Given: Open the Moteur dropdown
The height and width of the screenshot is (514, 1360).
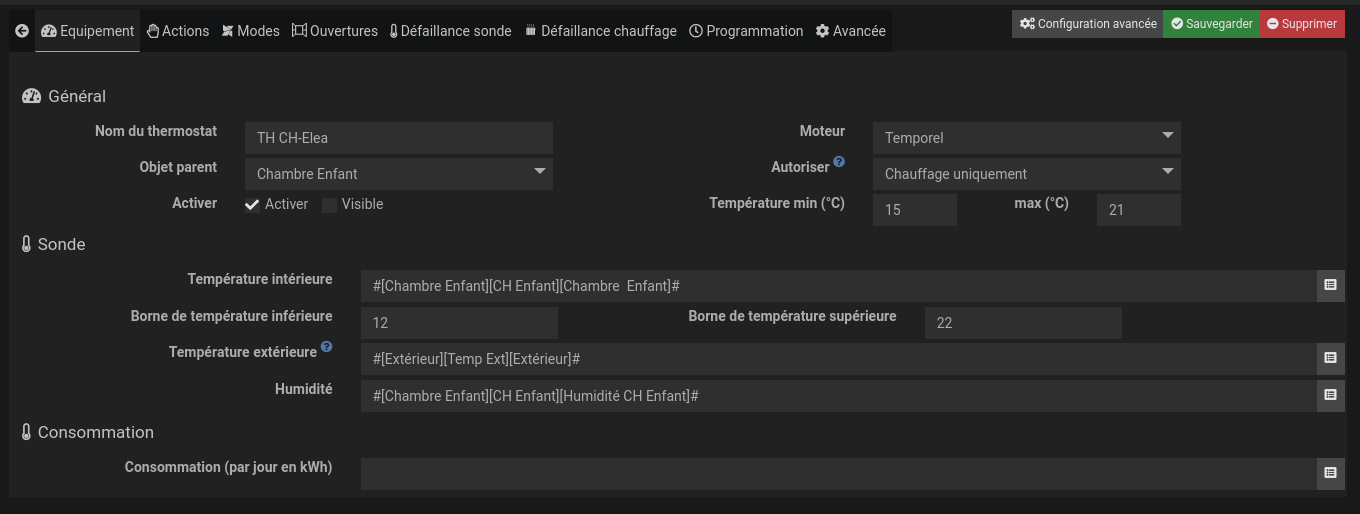Looking at the screenshot, I should click(x=1026, y=138).
